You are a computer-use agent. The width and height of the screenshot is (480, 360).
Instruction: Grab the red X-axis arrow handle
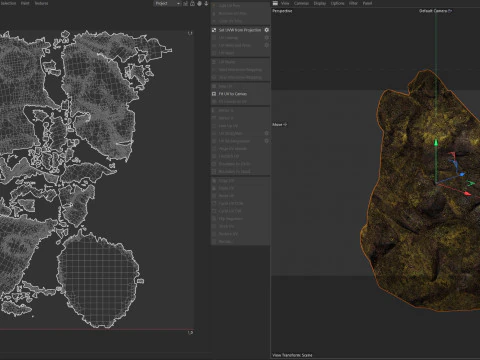tap(468, 193)
